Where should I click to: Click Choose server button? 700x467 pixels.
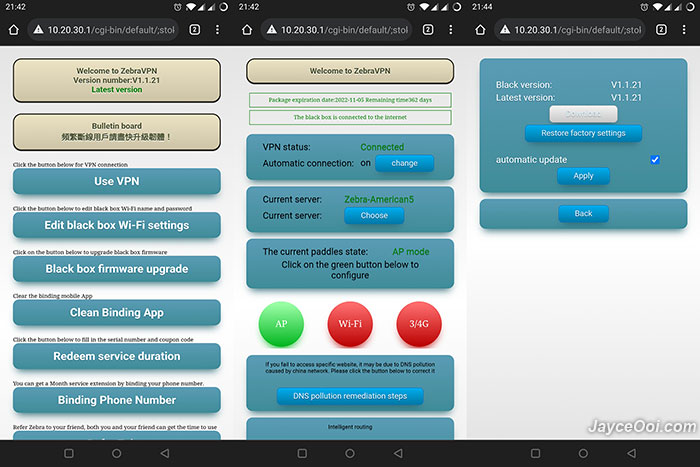(374, 216)
